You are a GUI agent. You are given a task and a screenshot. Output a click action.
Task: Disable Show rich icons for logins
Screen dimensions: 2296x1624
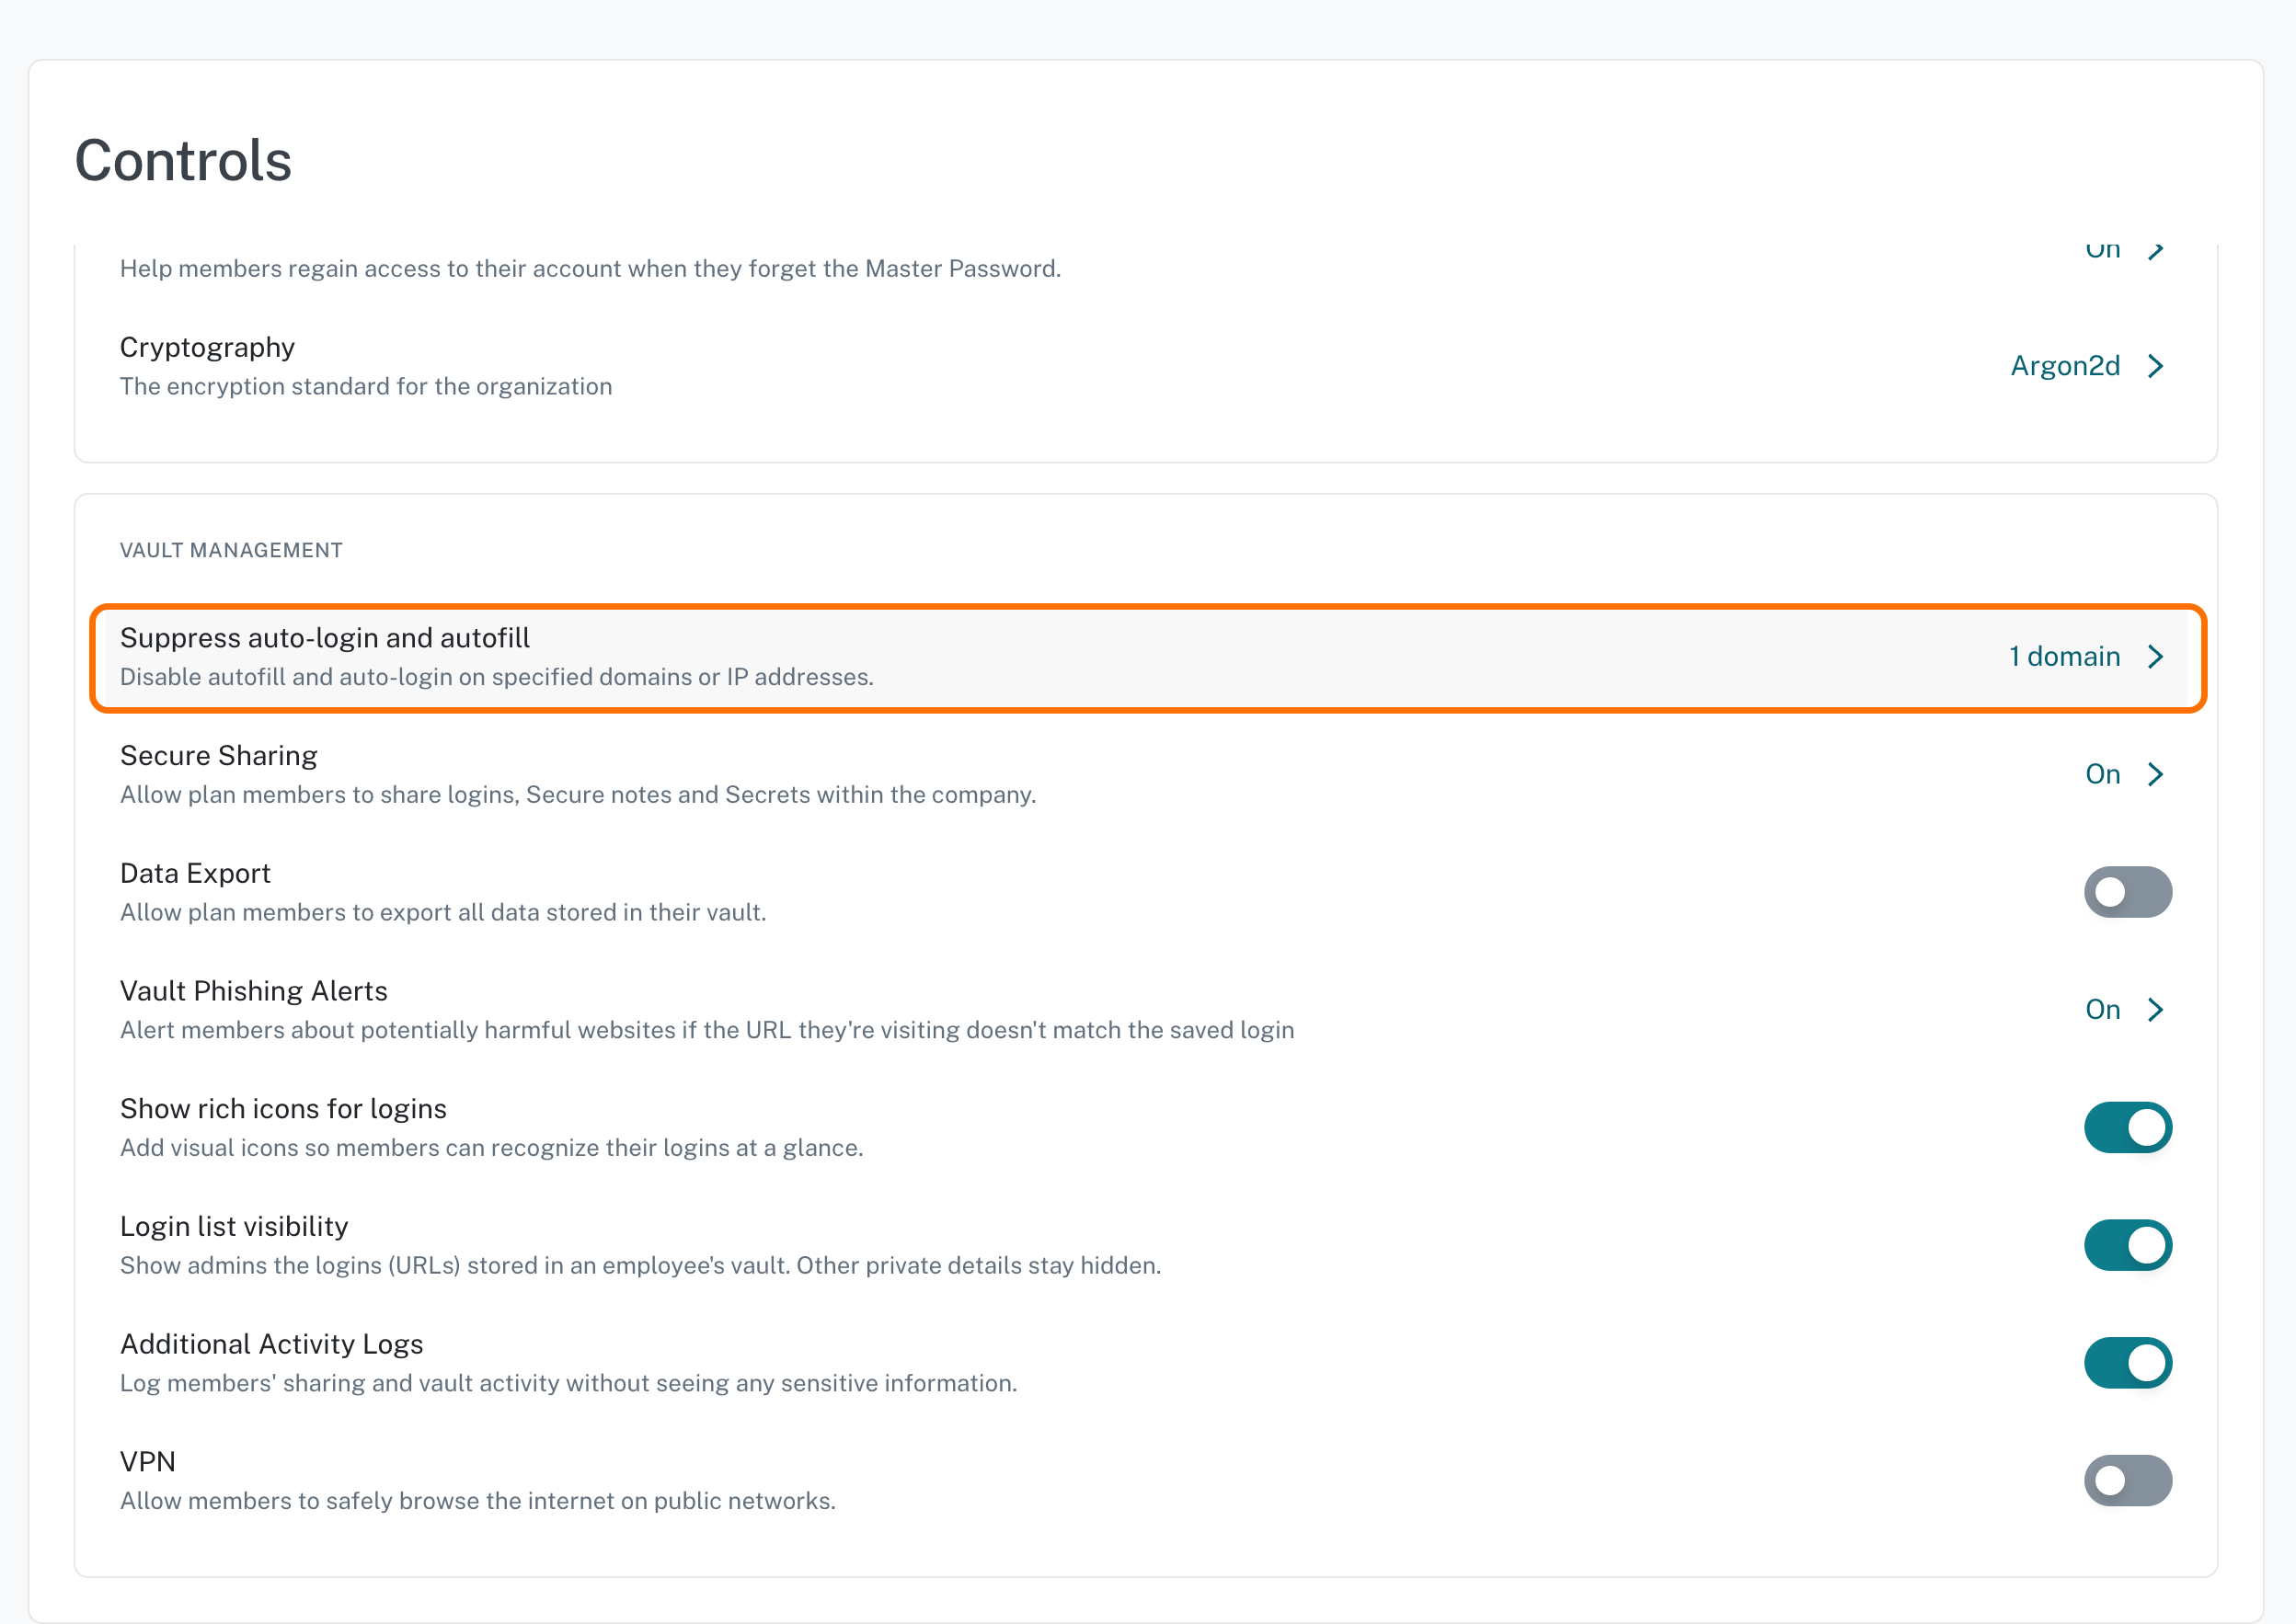tap(2127, 1127)
